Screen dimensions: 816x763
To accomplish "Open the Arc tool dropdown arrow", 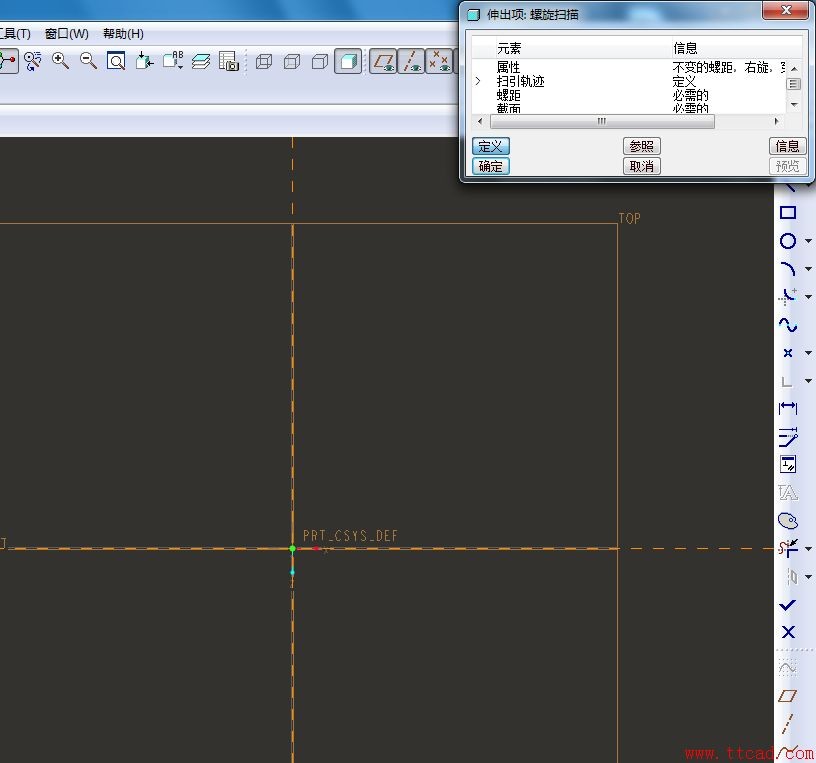I will (806, 270).
